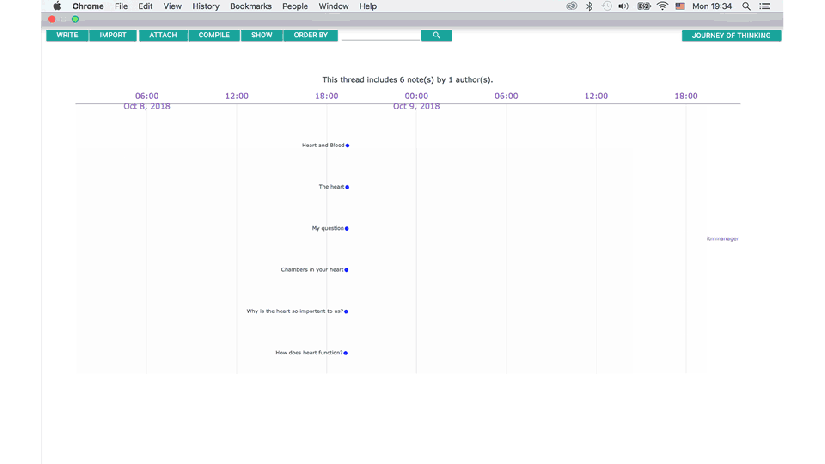The image size is (825, 464).
Task: Click the ATTACH button
Action: click(163, 35)
